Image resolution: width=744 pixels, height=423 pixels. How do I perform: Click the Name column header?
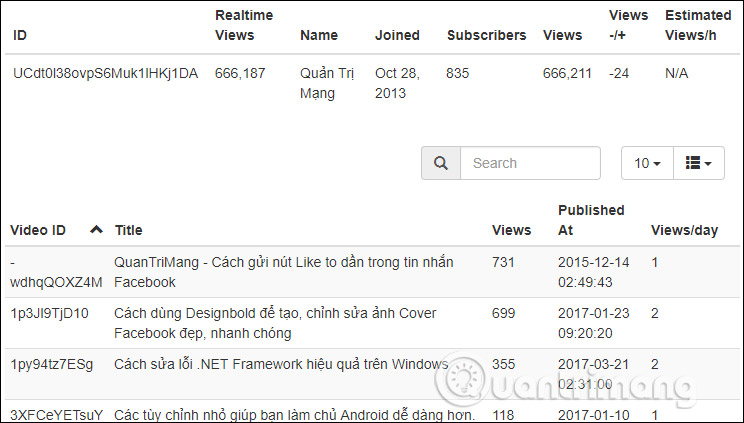click(x=319, y=35)
